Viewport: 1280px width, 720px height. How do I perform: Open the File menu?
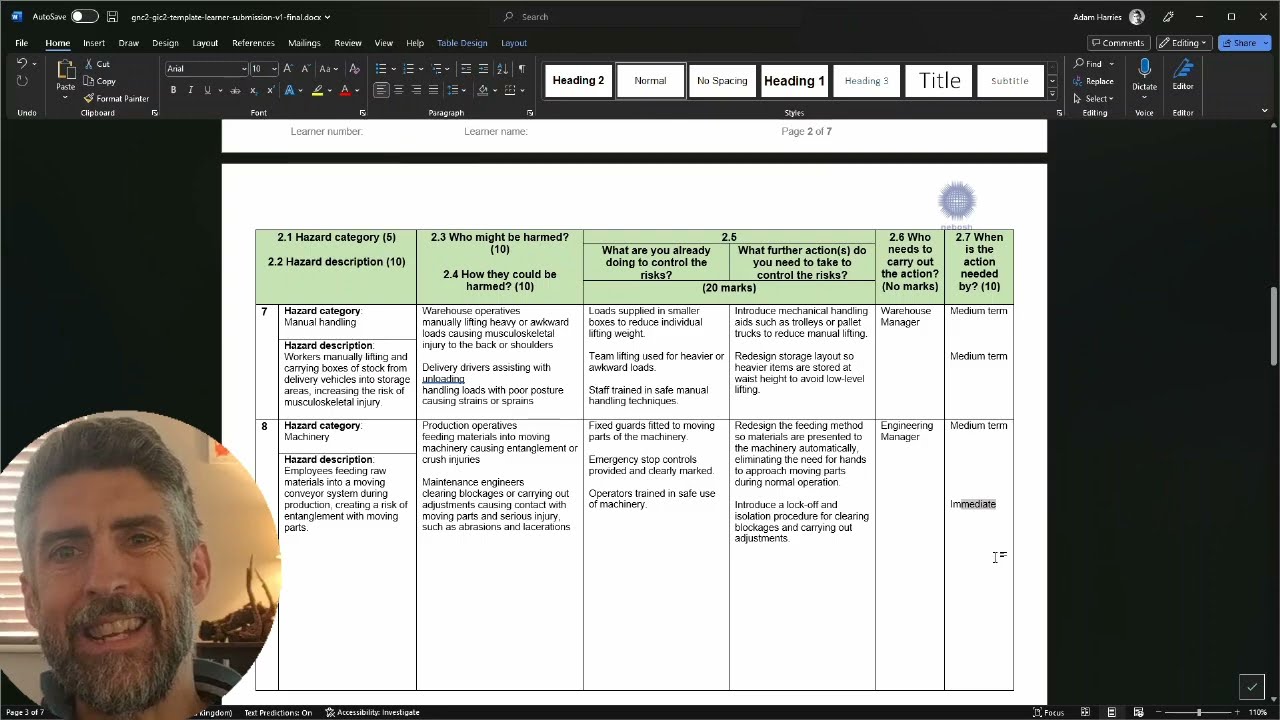pyautogui.click(x=21, y=43)
